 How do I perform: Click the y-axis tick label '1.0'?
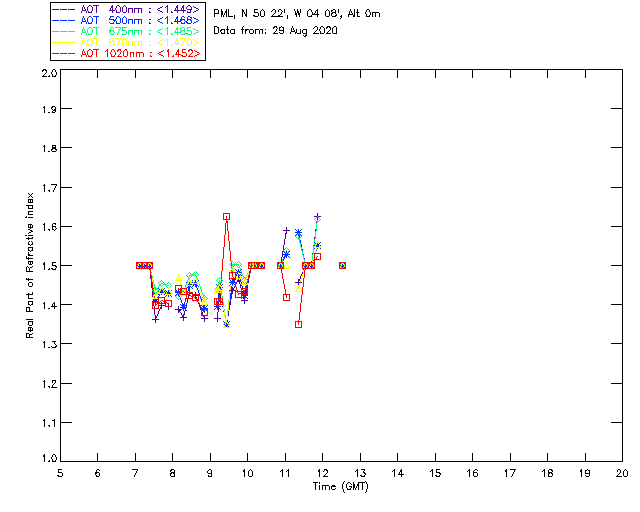[49, 458]
